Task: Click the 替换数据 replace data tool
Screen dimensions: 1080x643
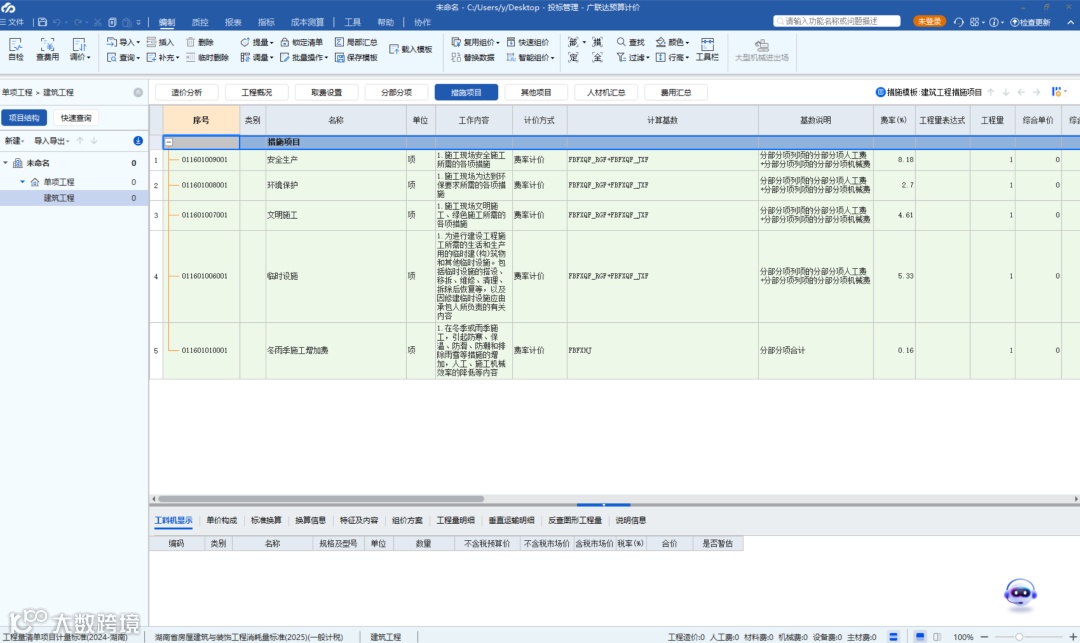Action: pos(472,58)
